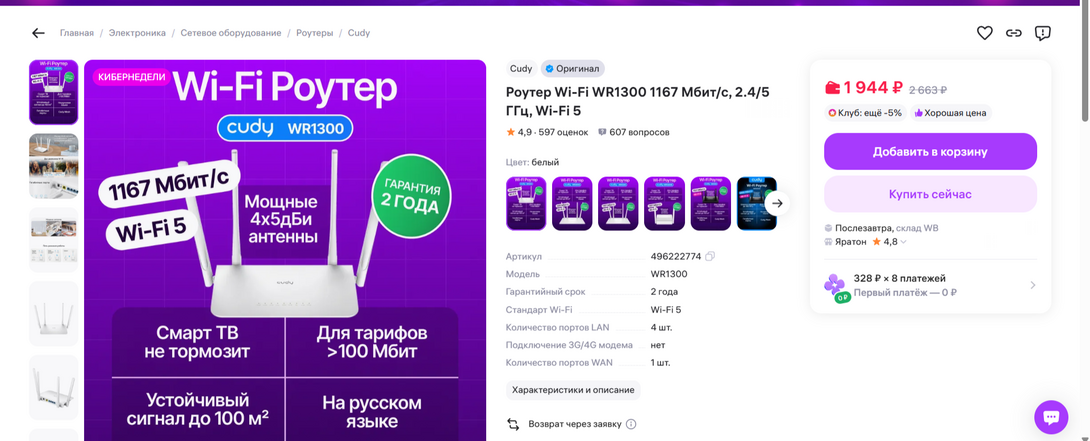Screen dimensions: 1090x441
Task: Show next color variants with arrow
Action: pyautogui.click(x=778, y=203)
